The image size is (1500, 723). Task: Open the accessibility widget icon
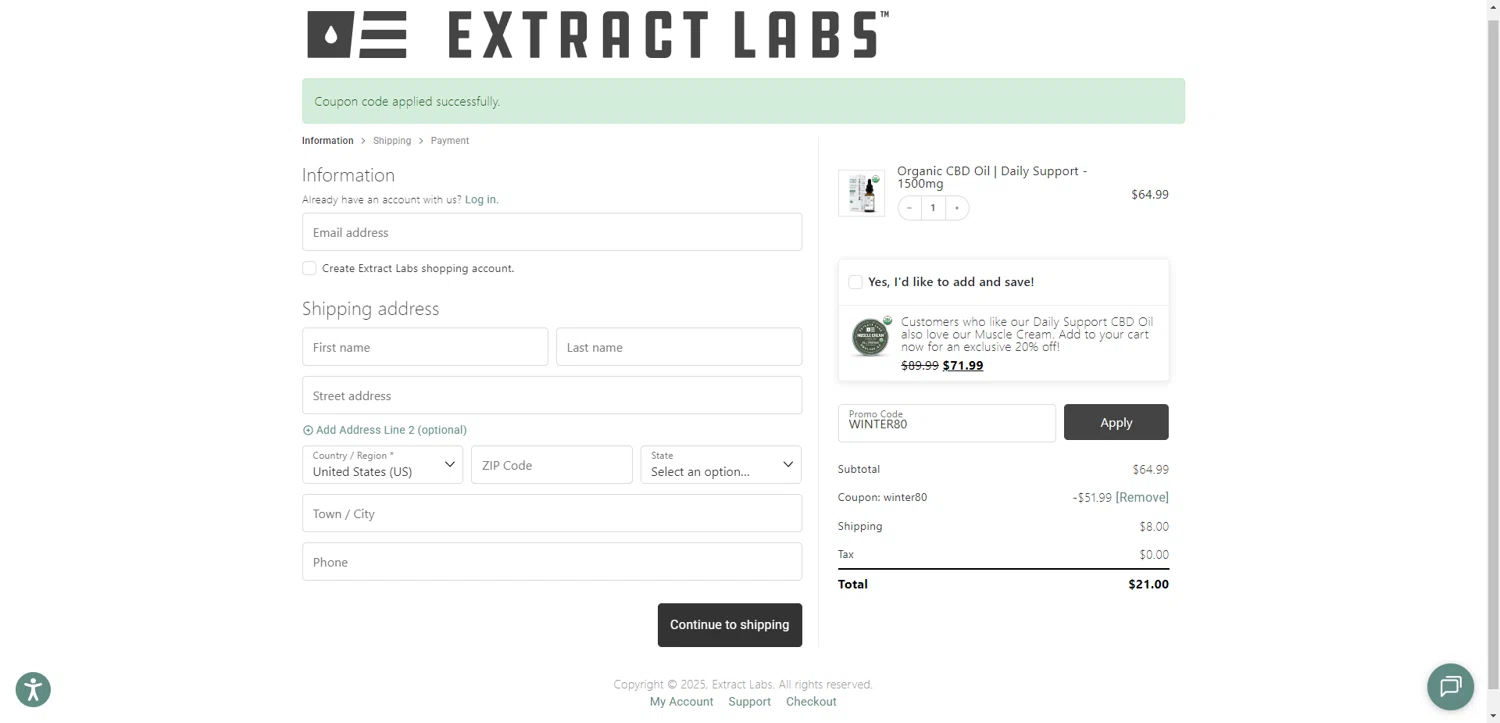[x=33, y=689]
